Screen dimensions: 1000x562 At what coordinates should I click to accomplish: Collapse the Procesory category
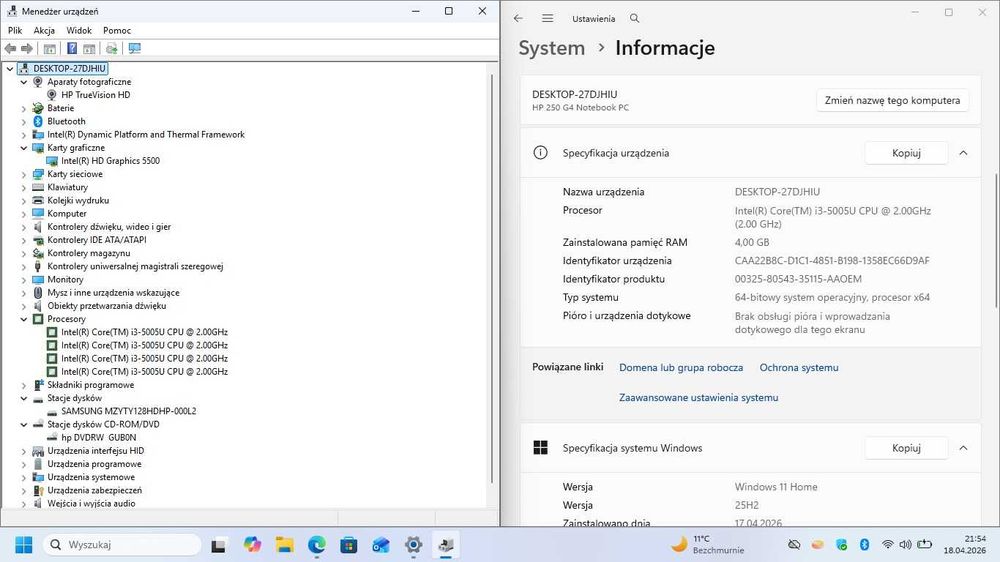coord(24,319)
